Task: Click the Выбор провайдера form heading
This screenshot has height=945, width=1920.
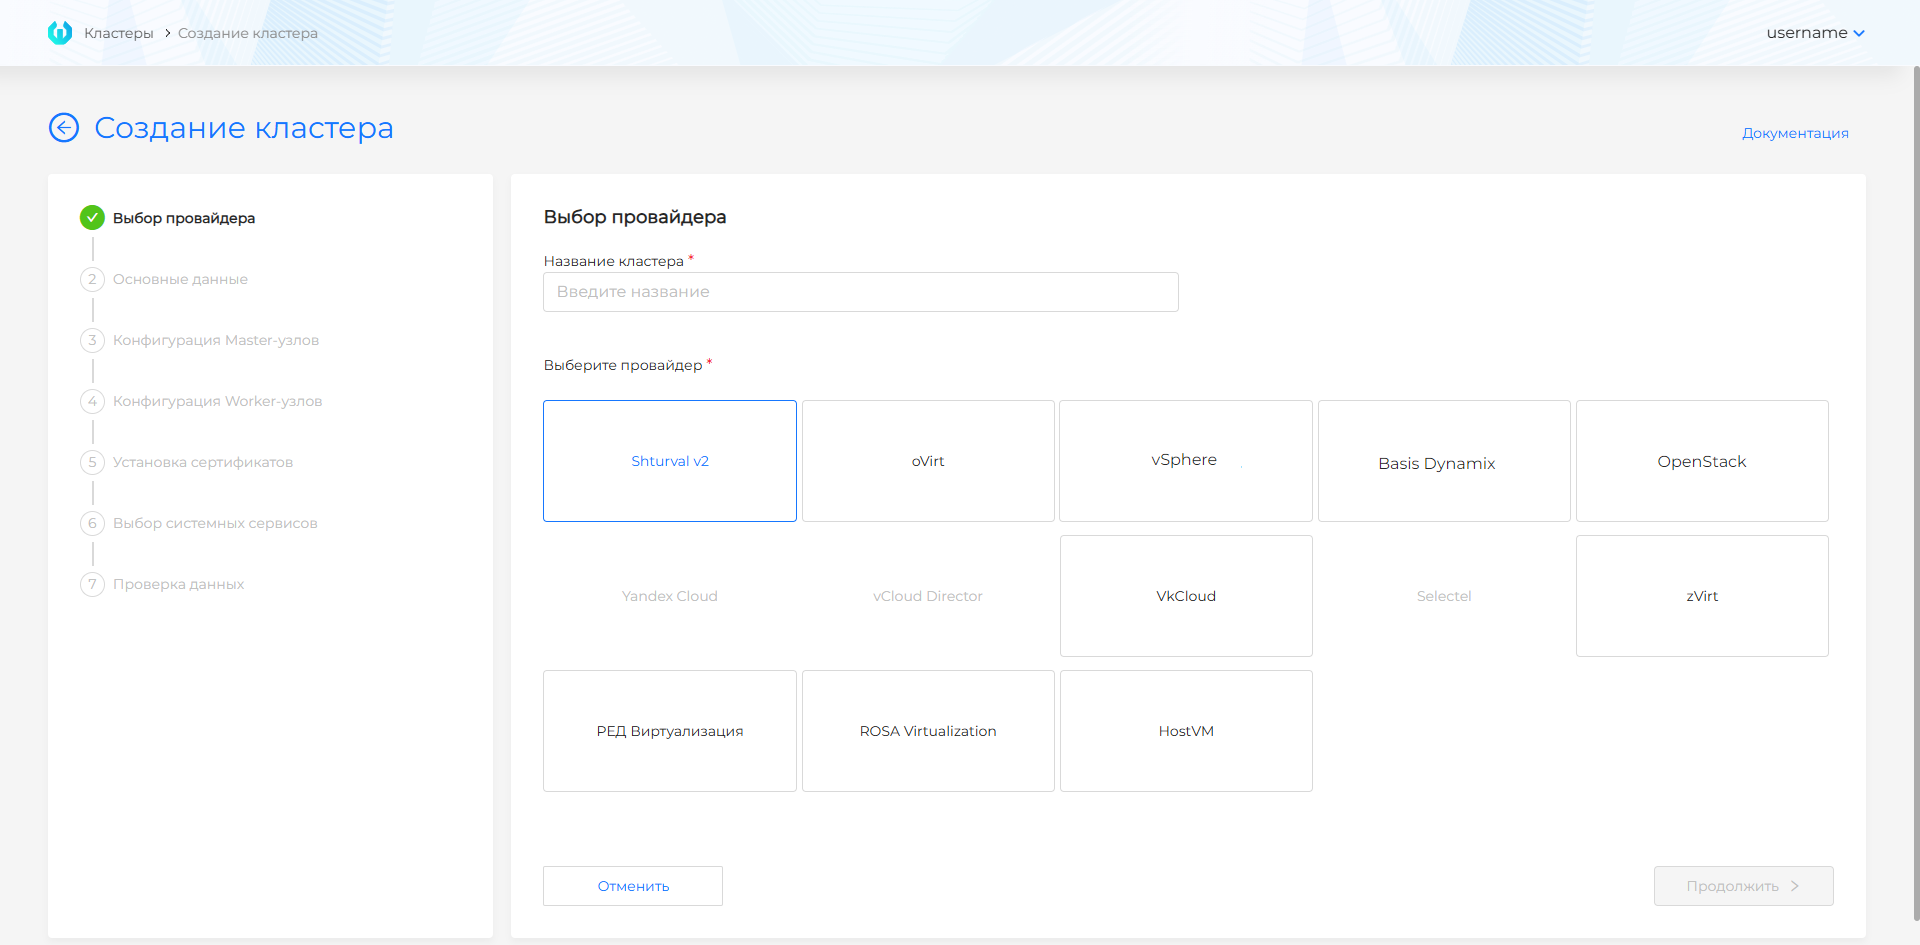Action: (x=635, y=217)
